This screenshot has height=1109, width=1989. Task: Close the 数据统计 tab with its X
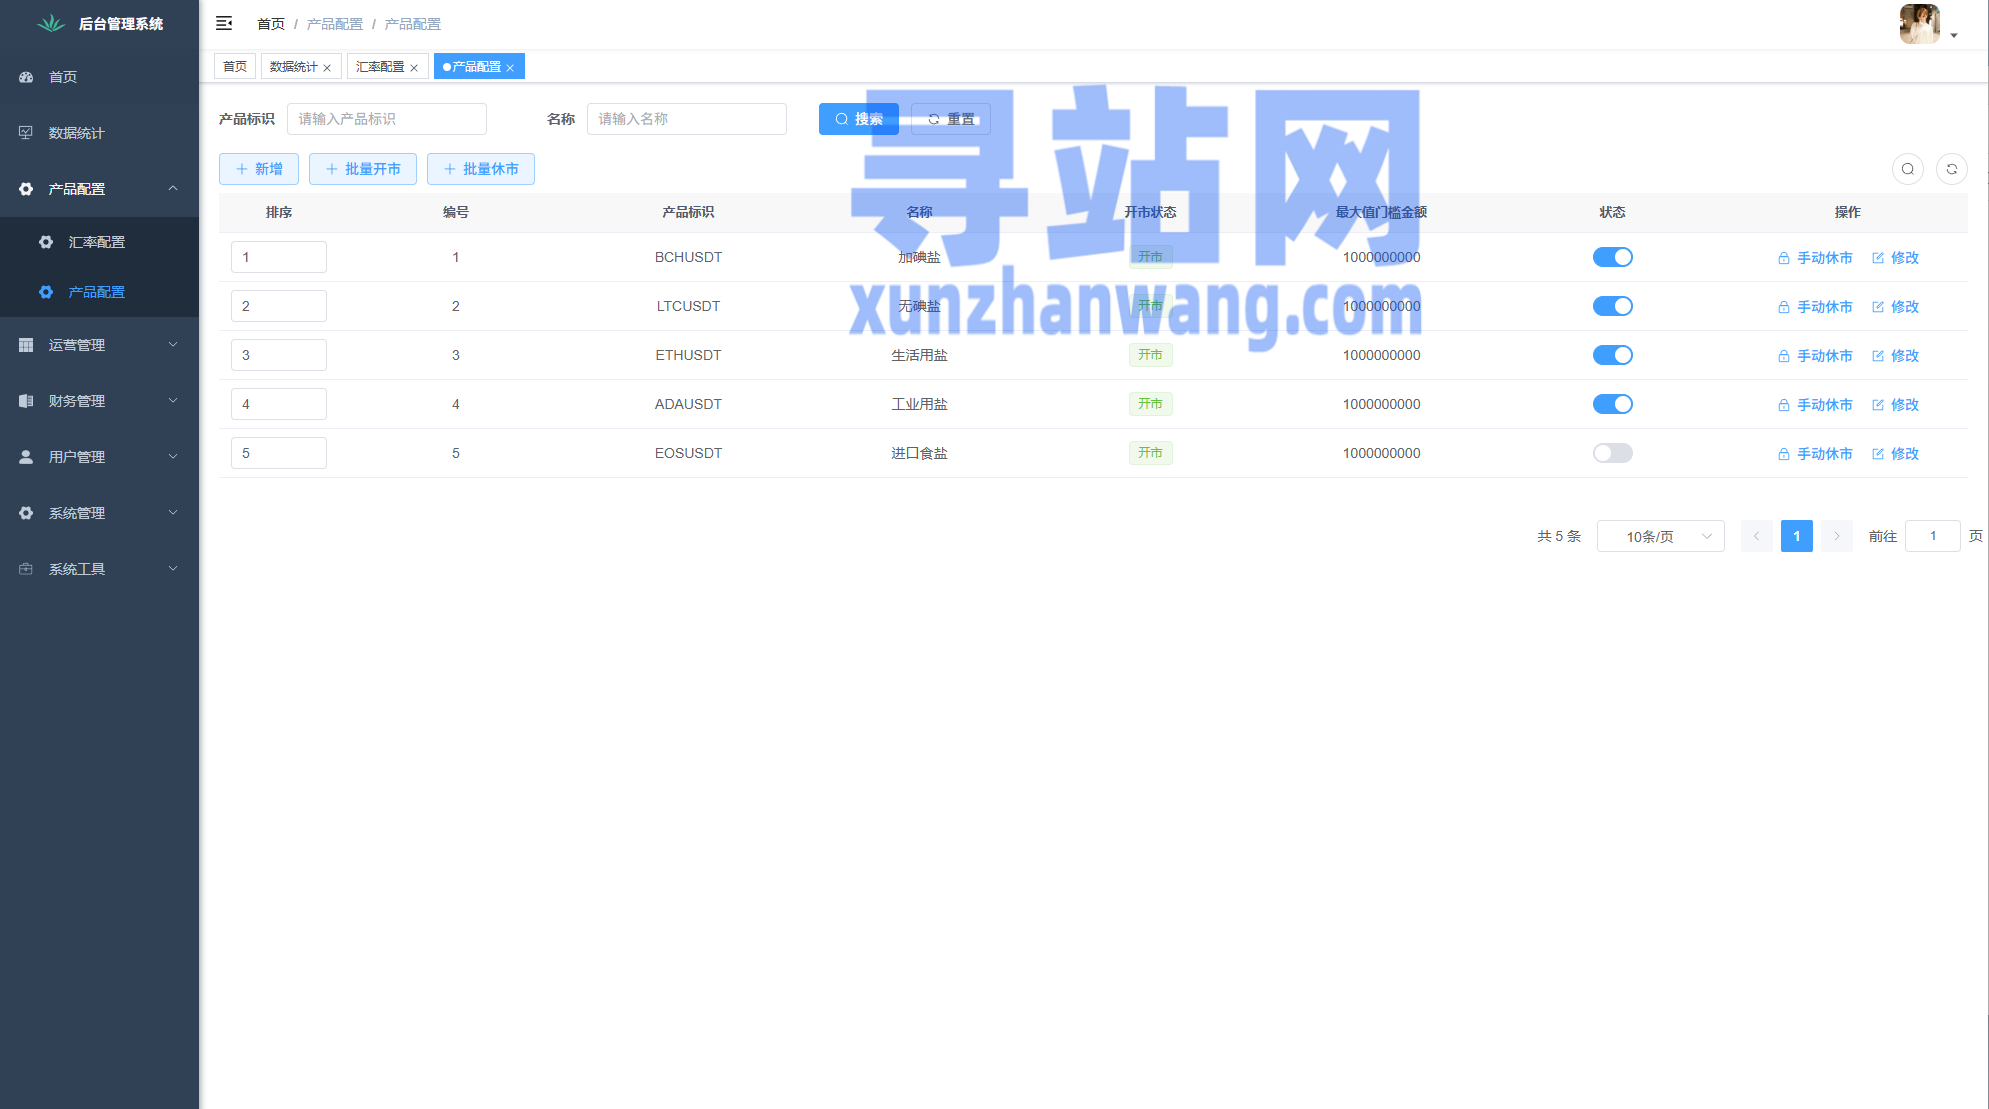pos(327,68)
